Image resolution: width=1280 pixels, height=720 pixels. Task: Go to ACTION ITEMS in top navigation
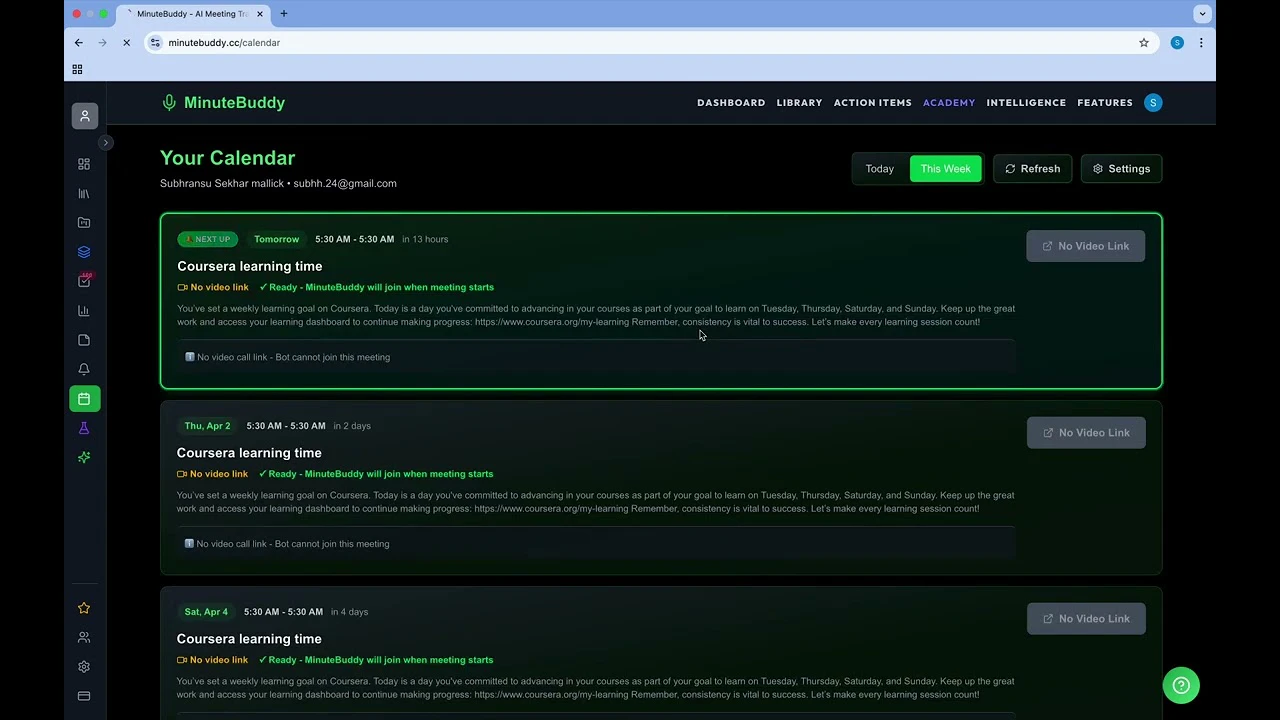coord(873,102)
